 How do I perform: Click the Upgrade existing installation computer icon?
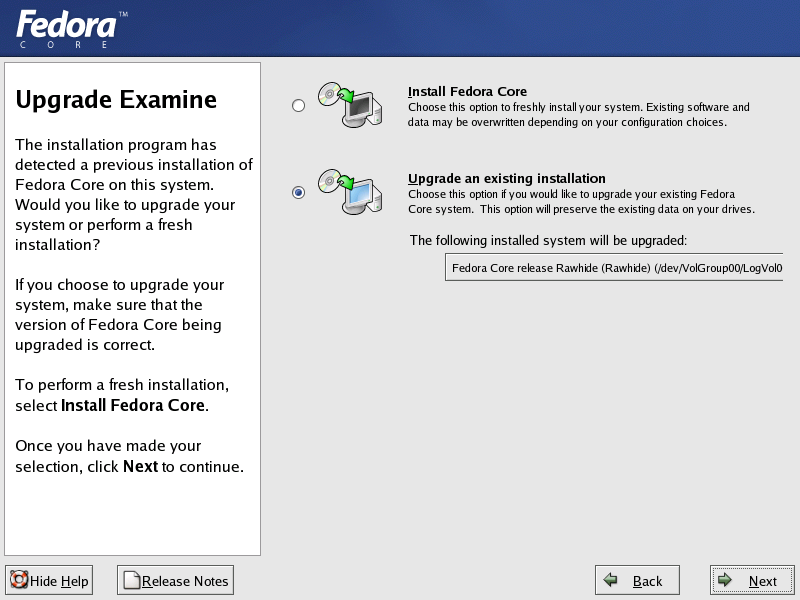[350, 192]
